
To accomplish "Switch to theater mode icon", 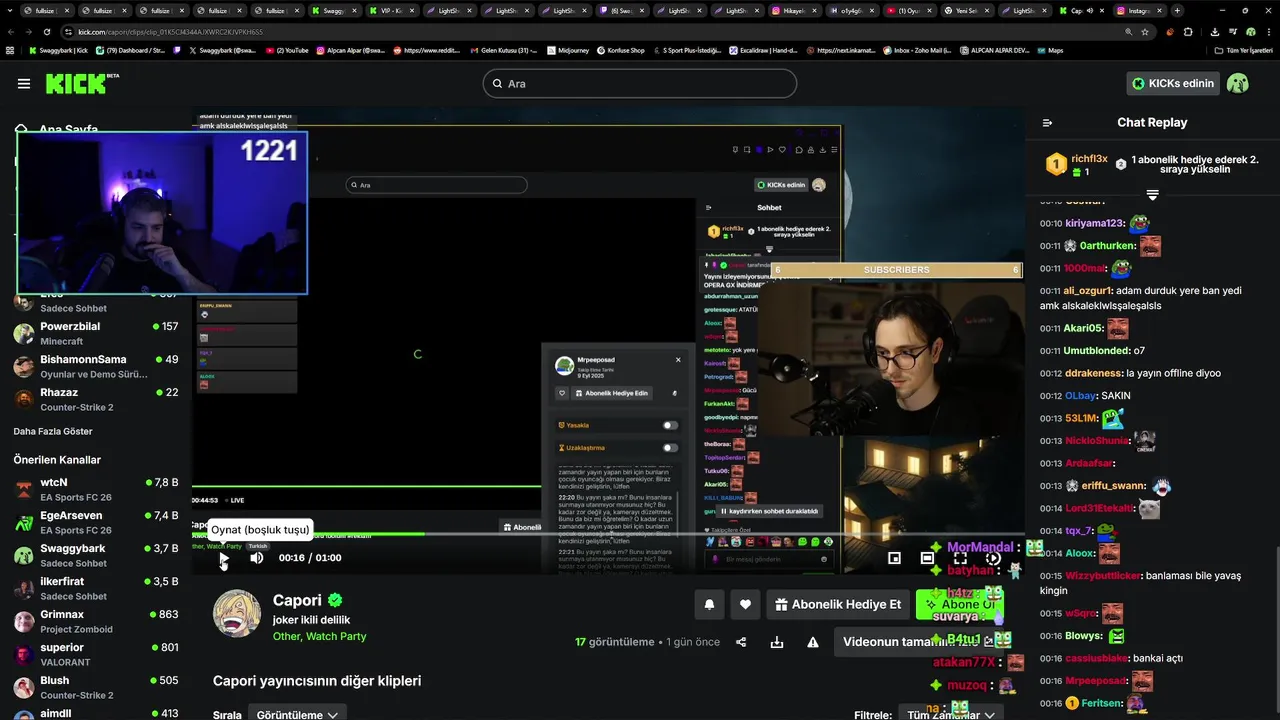I will [927, 558].
